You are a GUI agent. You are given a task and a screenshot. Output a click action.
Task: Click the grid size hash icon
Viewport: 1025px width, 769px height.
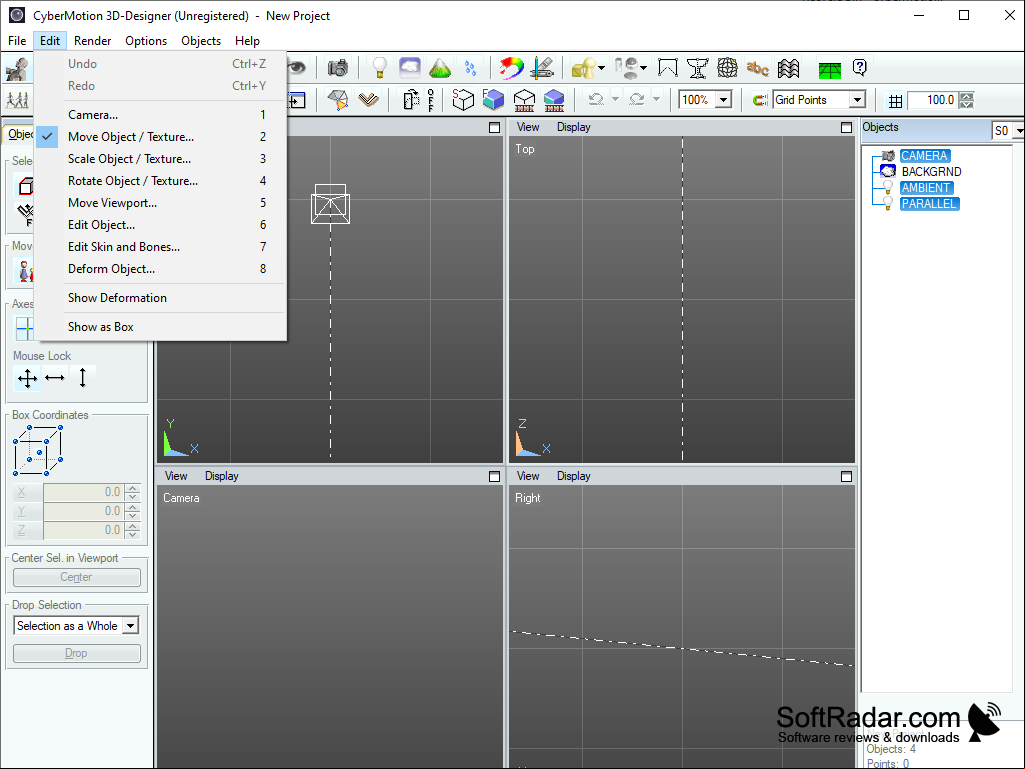click(x=896, y=101)
